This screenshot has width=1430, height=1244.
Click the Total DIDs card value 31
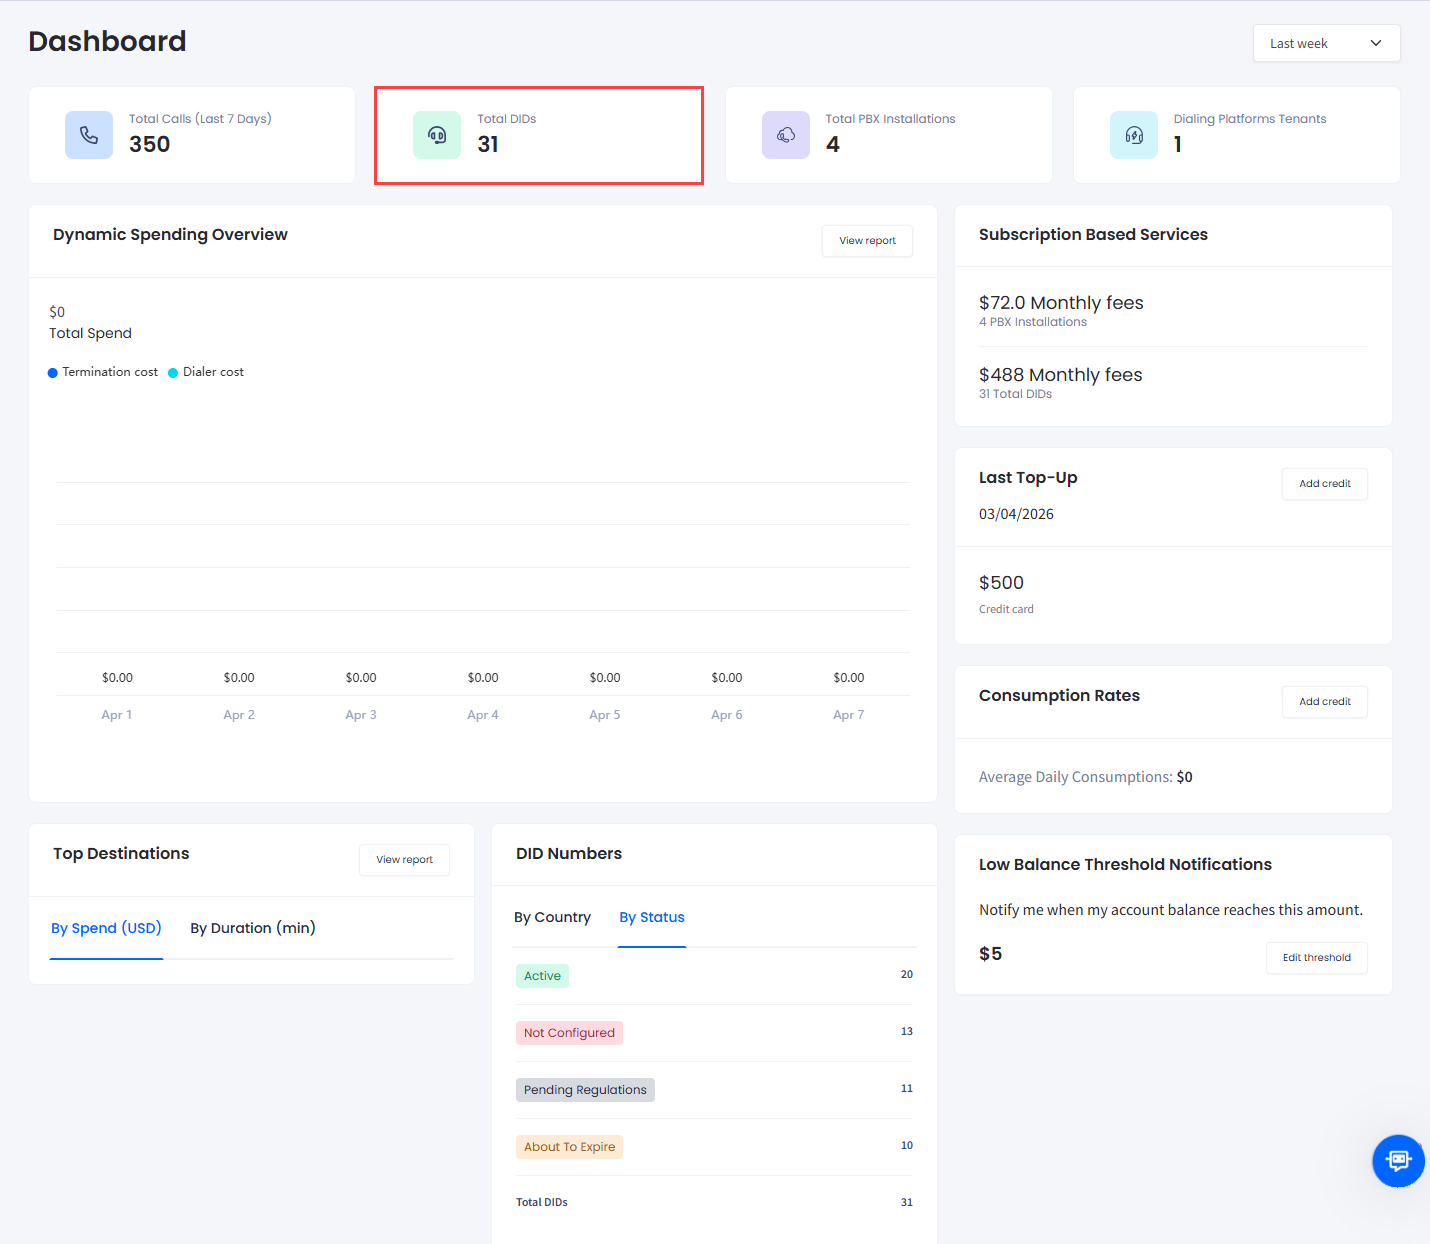click(488, 144)
